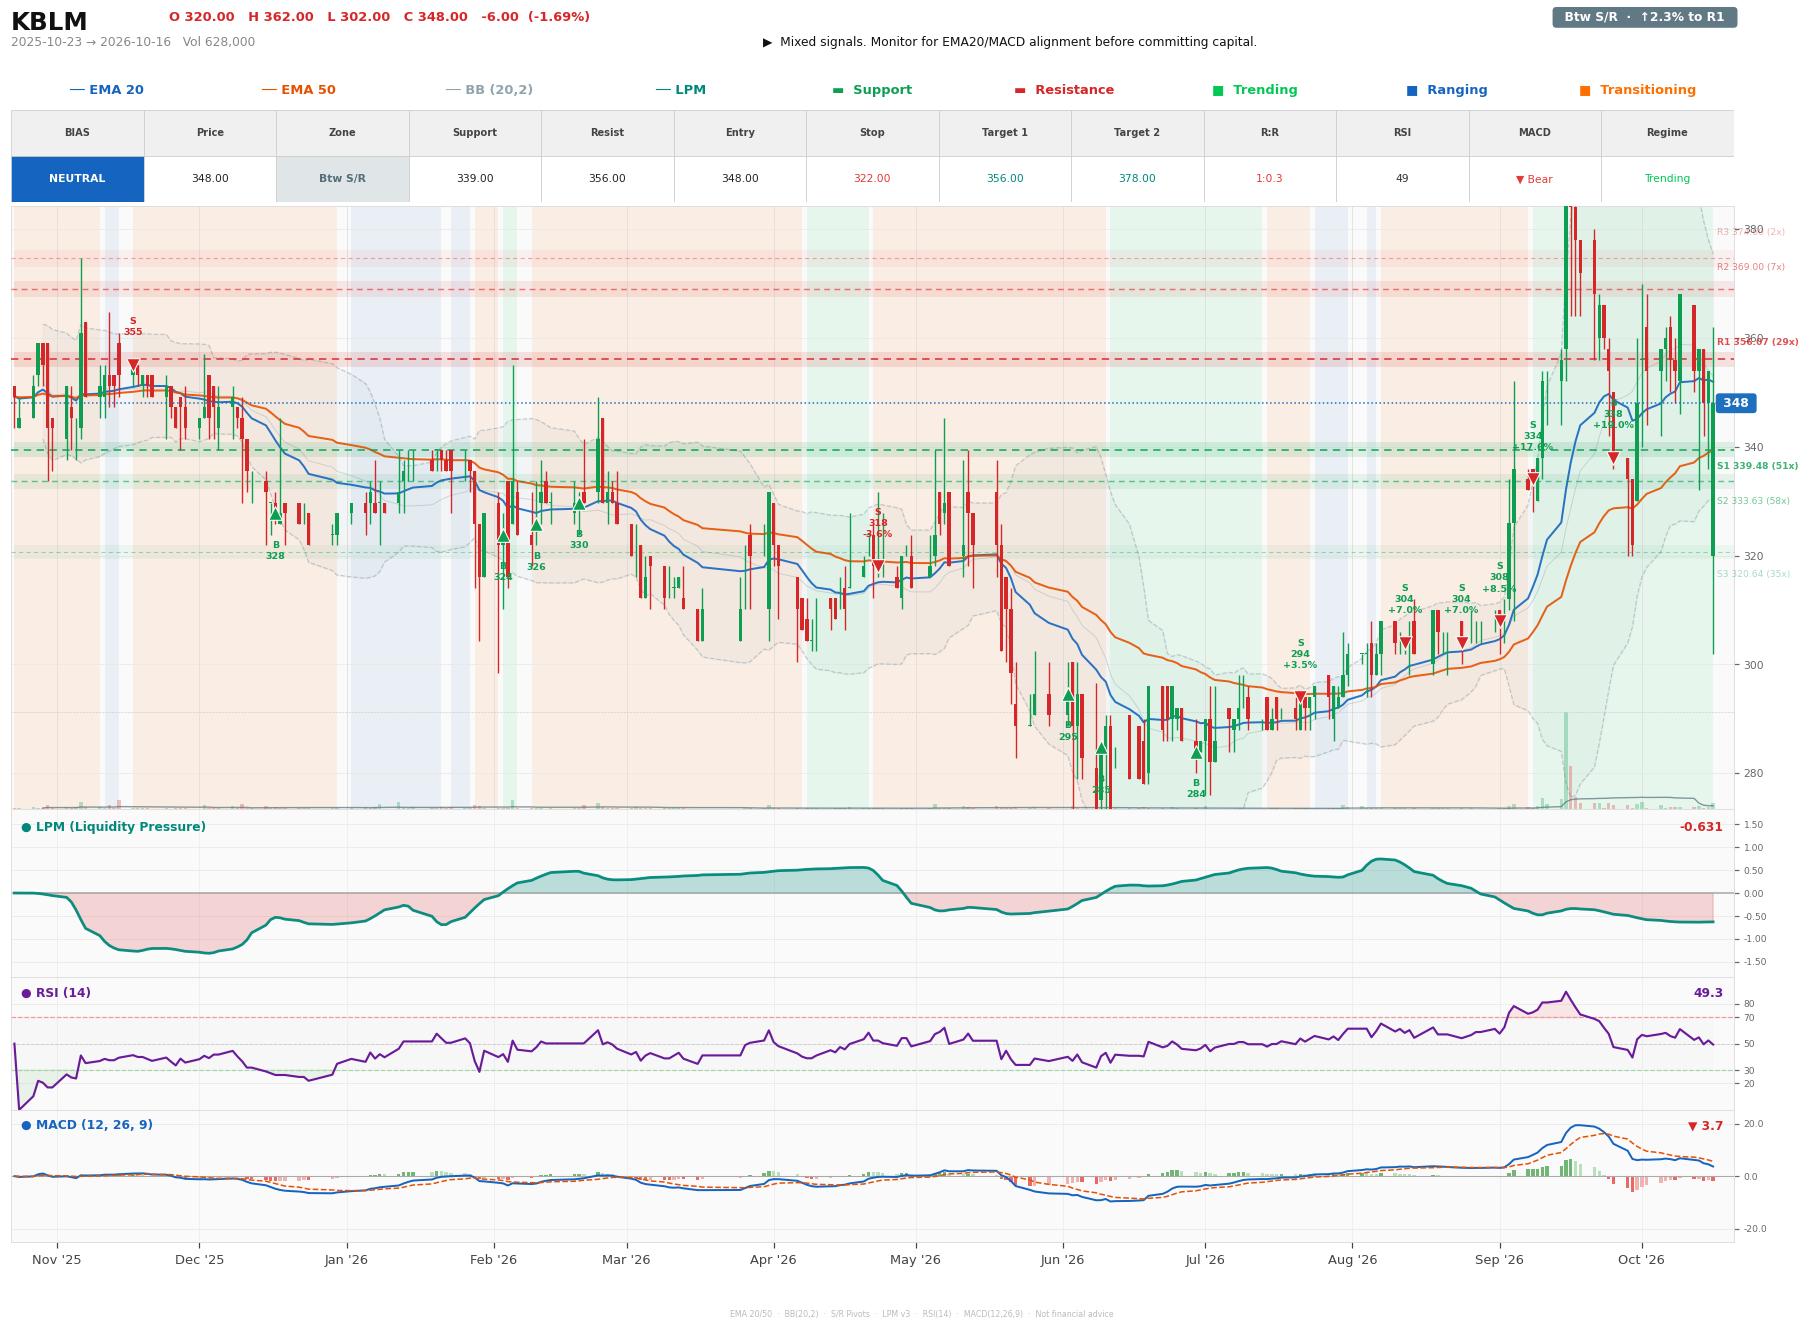Select the Target 2 value 378.00
The image size is (1810, 1330).
1137,179
